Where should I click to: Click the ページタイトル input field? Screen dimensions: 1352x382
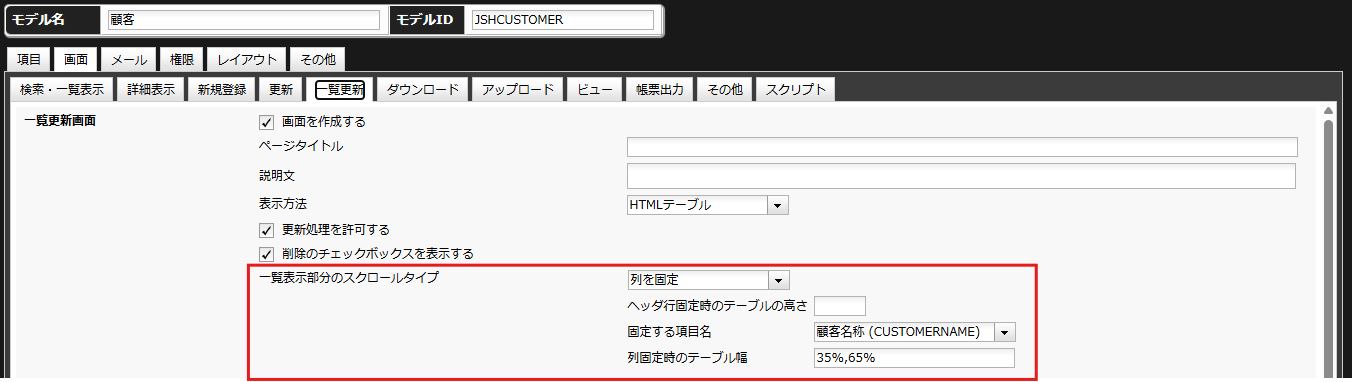coord(962,147)
